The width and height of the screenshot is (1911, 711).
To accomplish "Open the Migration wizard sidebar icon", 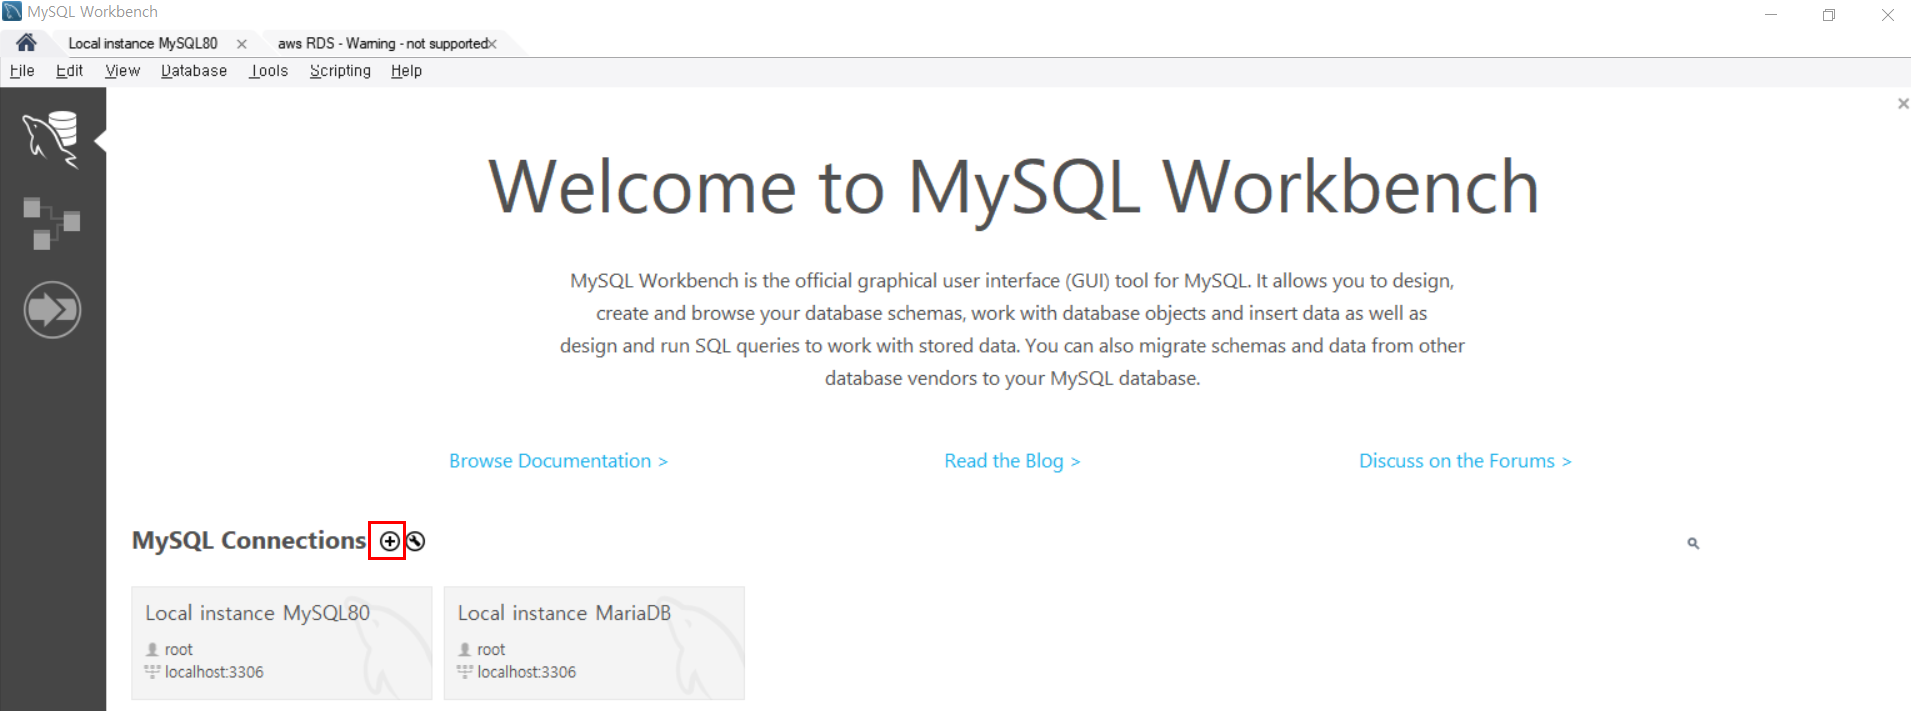I will pos(52,310).
